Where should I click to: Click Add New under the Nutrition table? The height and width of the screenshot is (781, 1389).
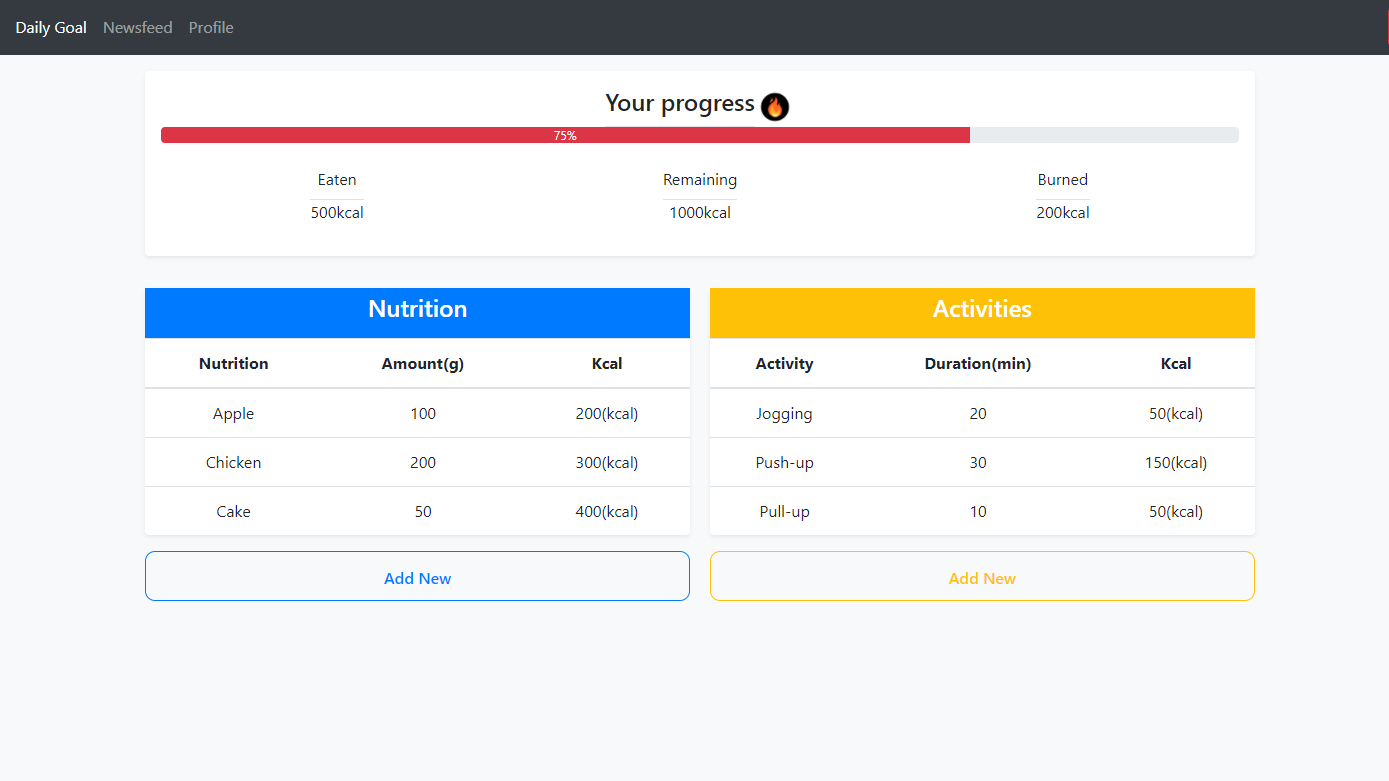tap(417, 576)
